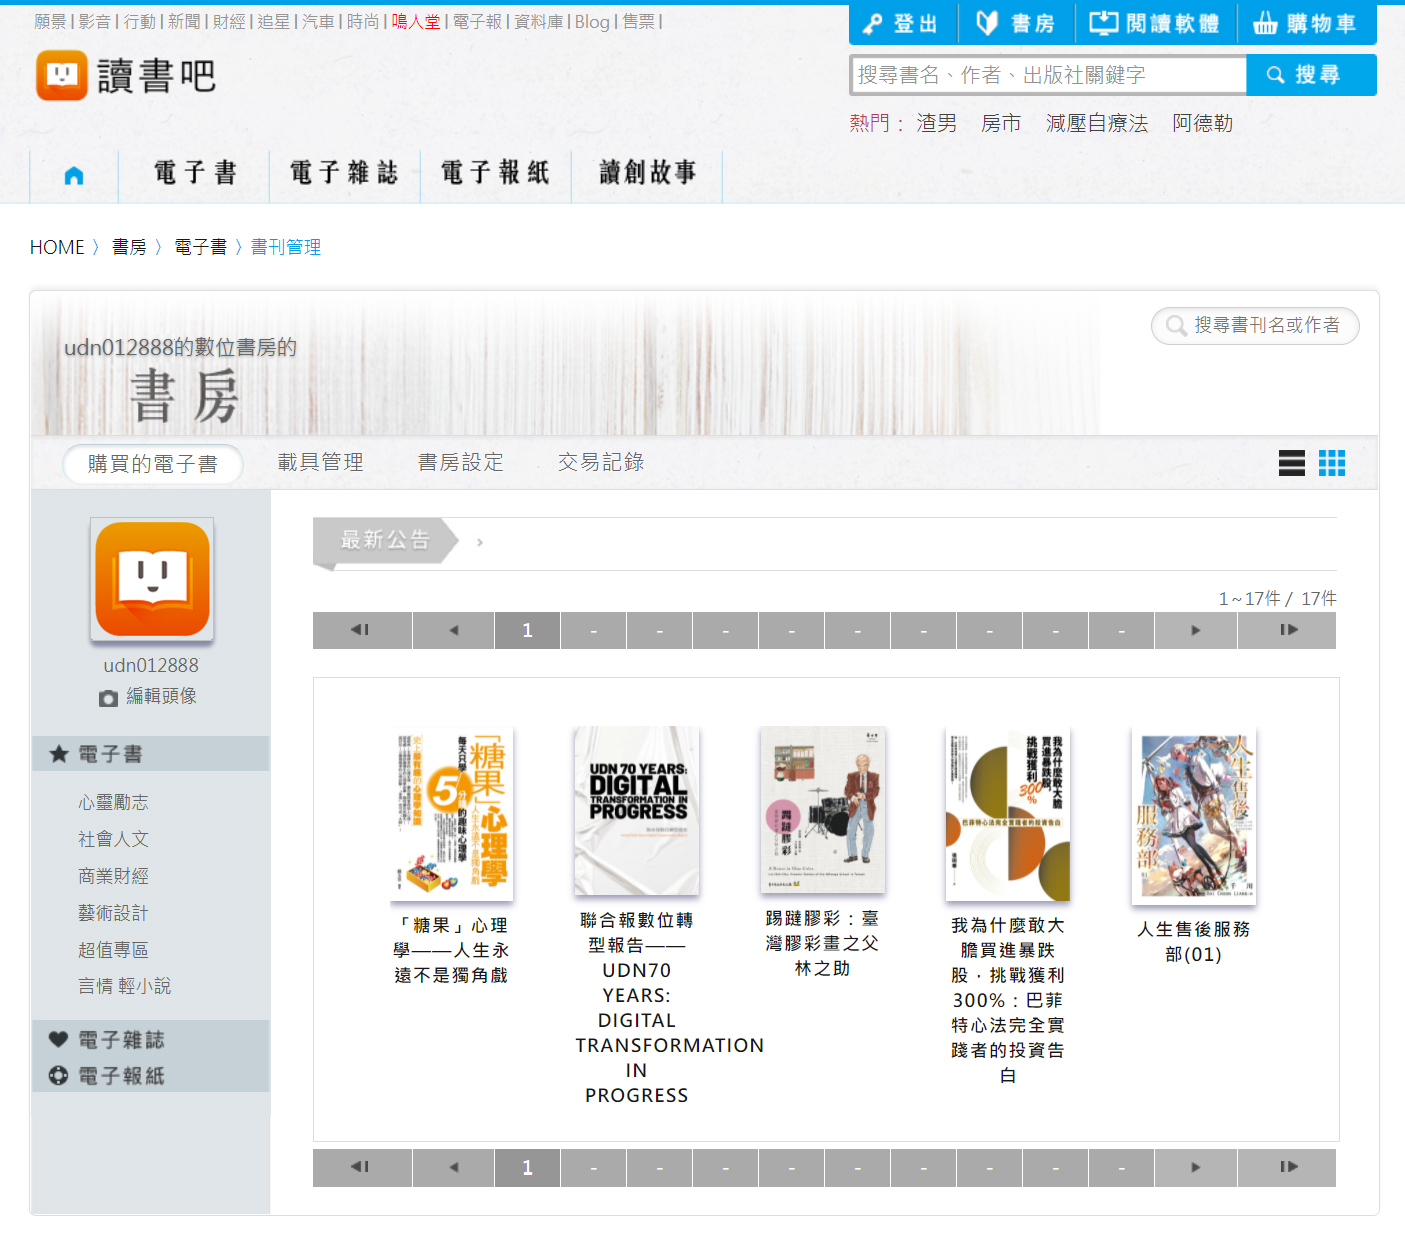The height and width of the screenshot is (1248, 1405).
Task: Click the home icon in navigation bar
Action: click(74, 176)
